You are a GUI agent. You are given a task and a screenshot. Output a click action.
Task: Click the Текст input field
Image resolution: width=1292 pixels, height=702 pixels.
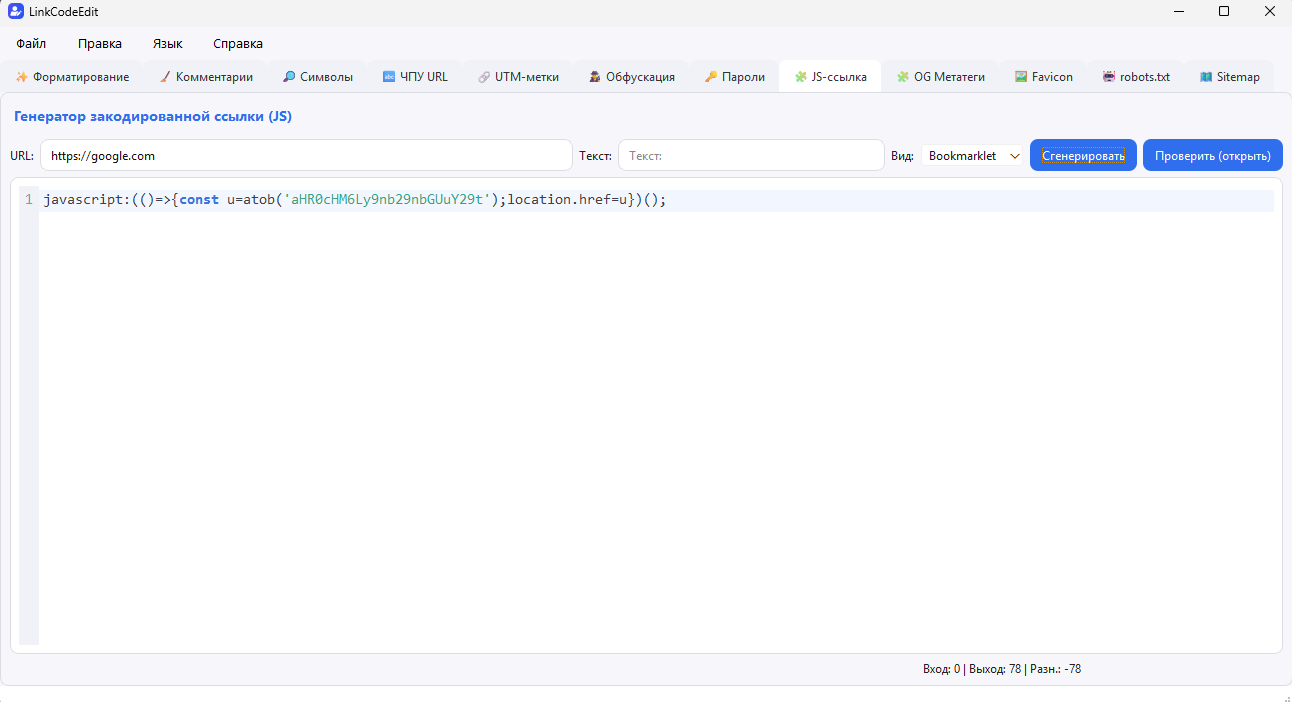point(751,156)
